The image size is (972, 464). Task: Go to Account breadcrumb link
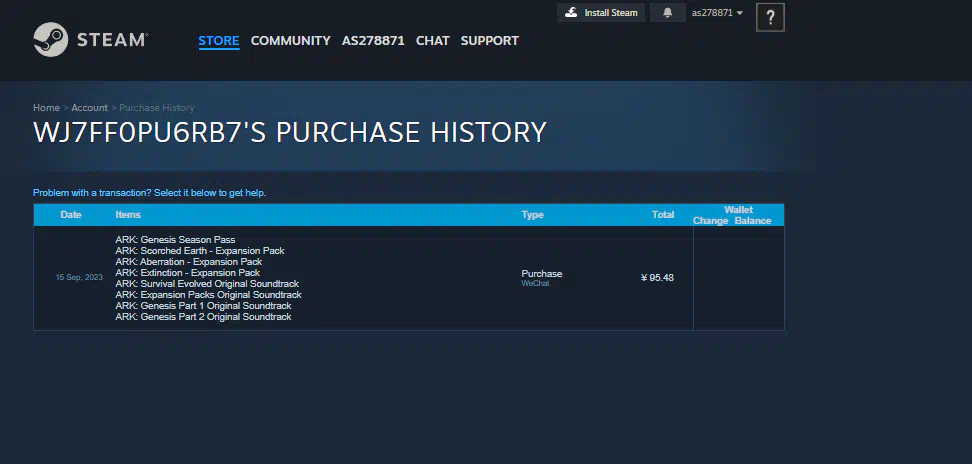coord(89,108)
